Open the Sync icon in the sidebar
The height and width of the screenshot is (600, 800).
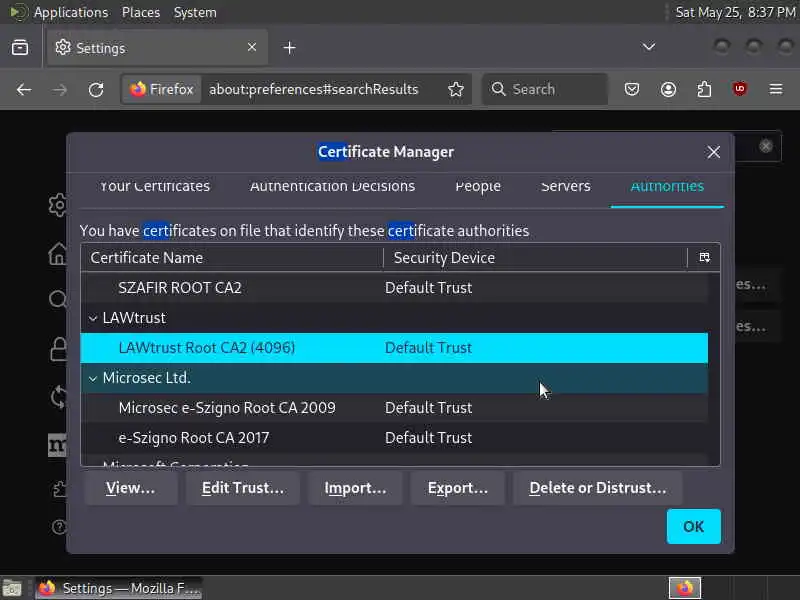(x=59, y=396)
